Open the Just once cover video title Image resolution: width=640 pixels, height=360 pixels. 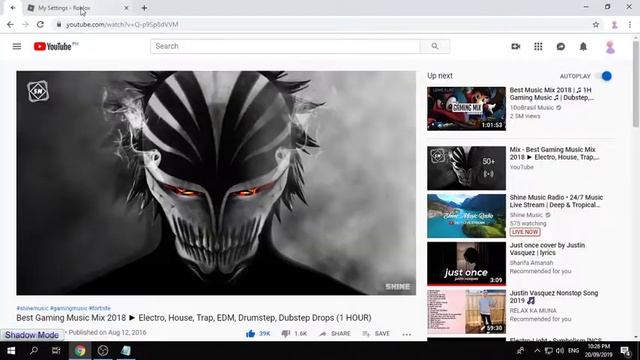(547, 249)
